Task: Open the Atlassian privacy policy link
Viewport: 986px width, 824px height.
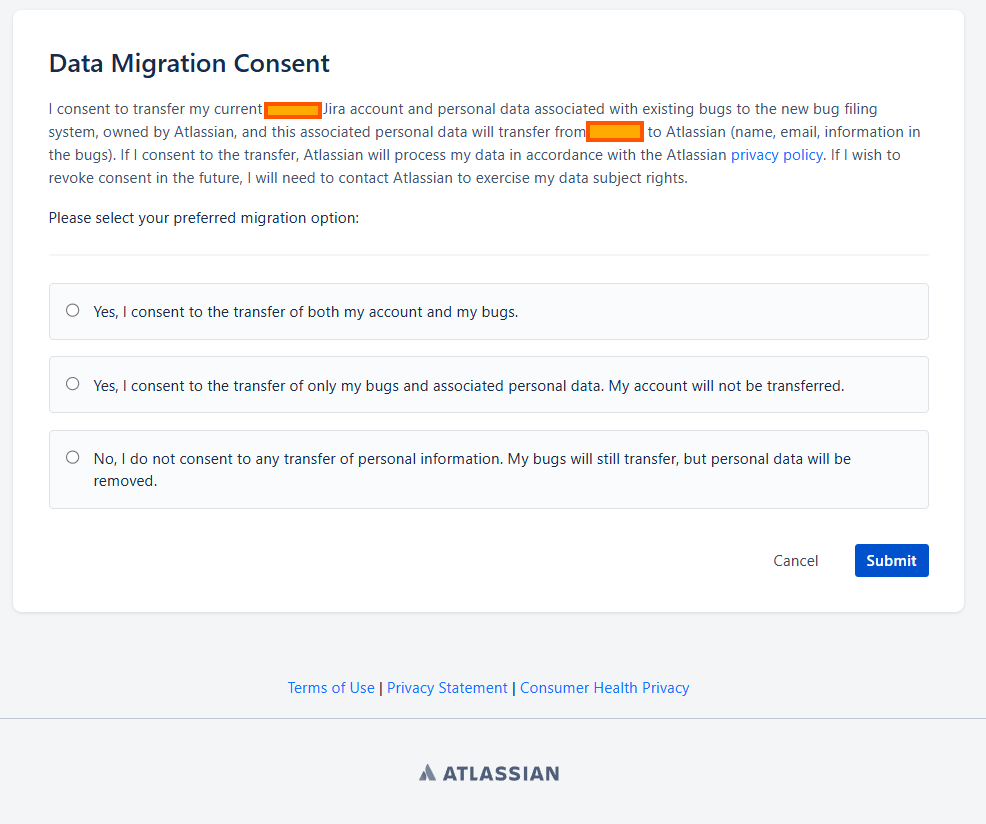Action: coord(777,155)
